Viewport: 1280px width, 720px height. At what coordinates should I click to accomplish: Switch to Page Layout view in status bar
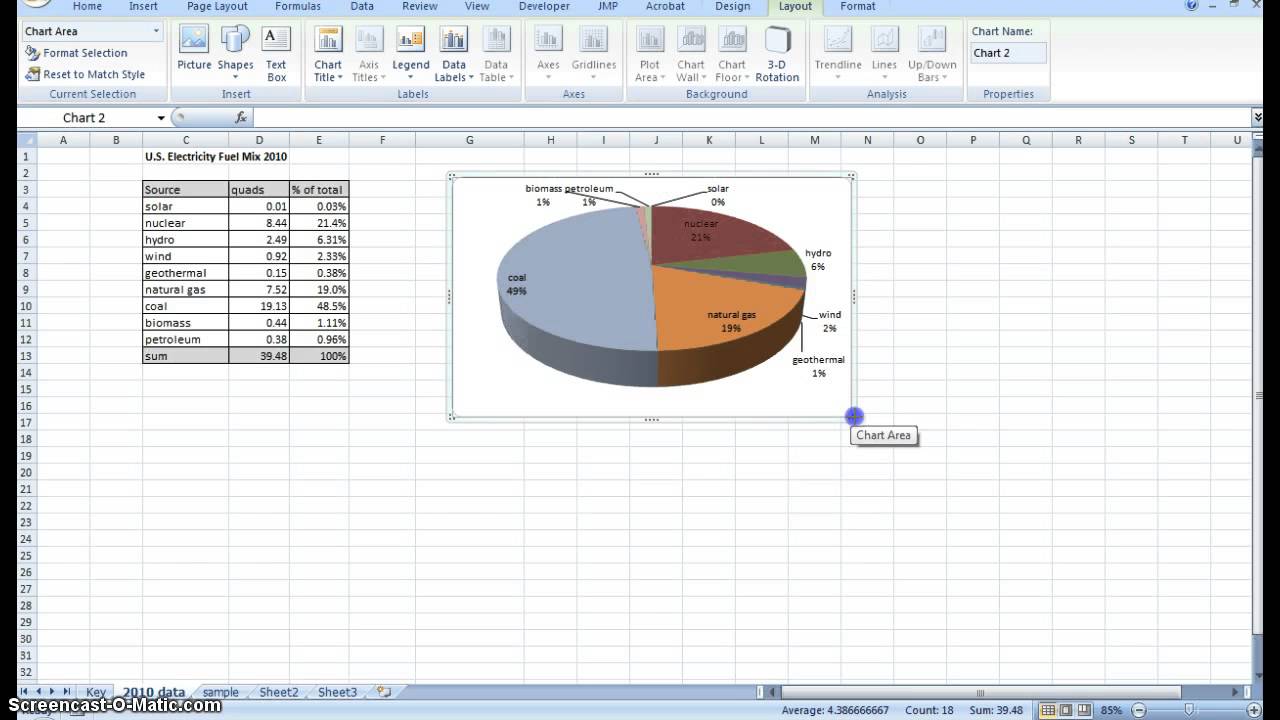click(x=1066, y=710)
